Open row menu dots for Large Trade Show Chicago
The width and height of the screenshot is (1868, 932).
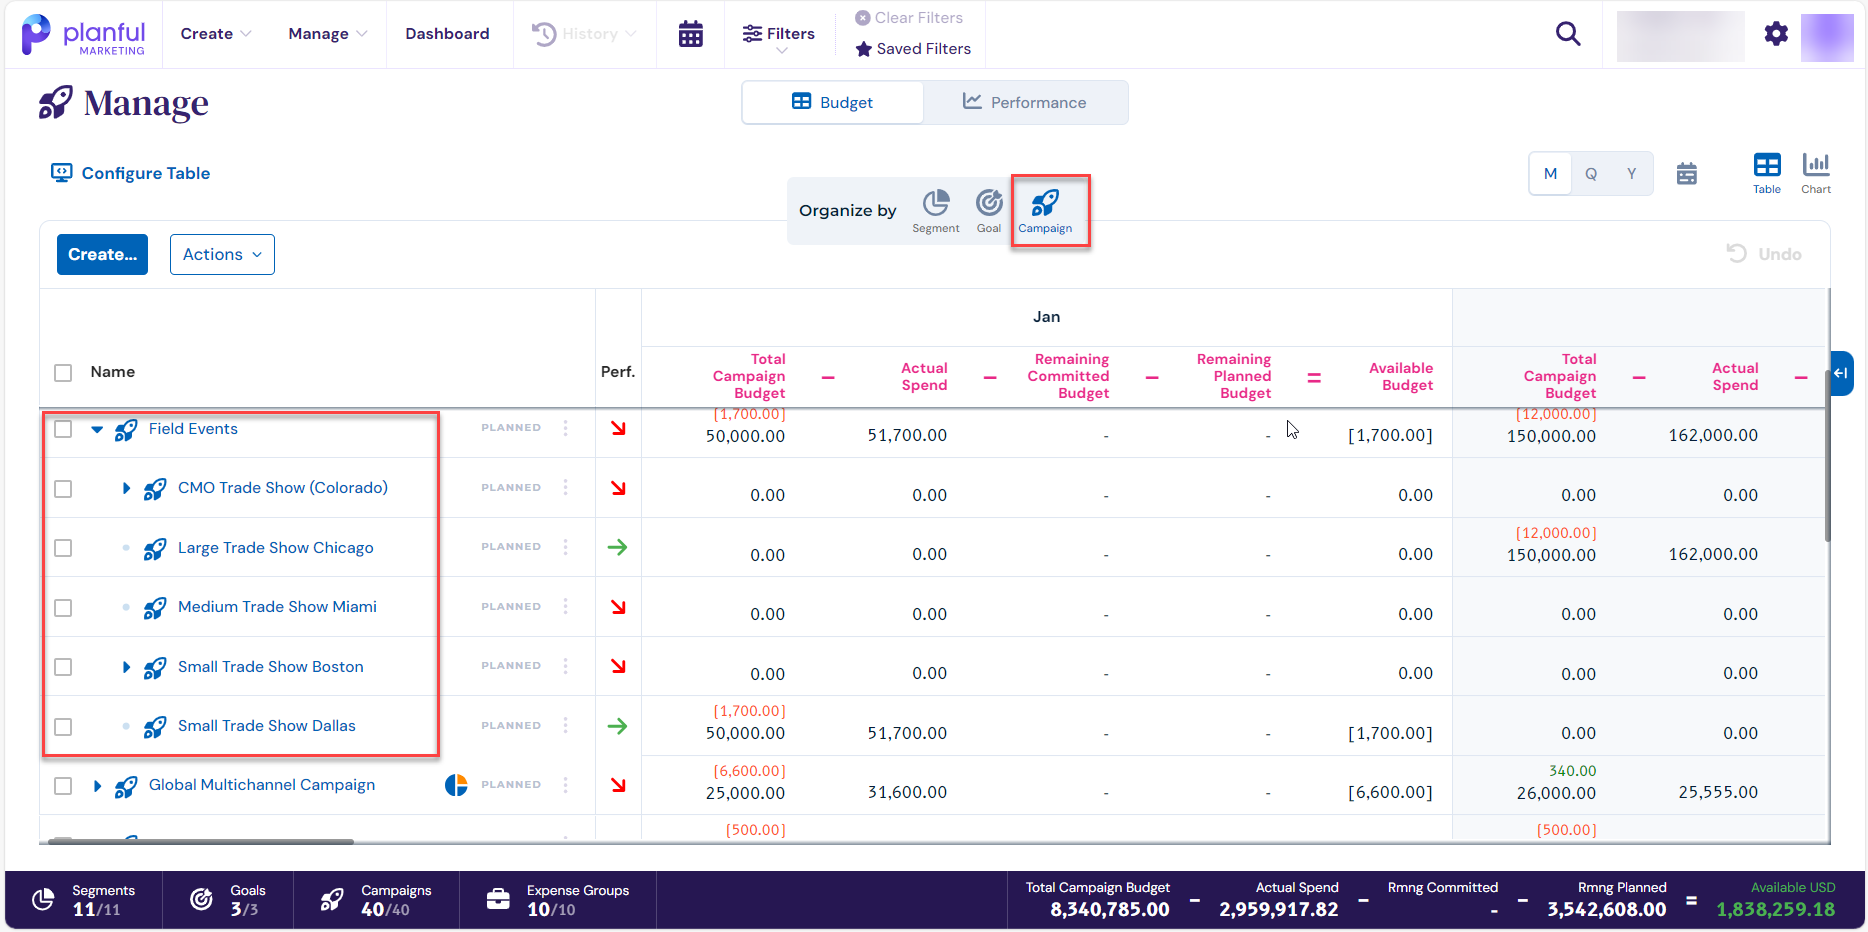tap(566, 547)
